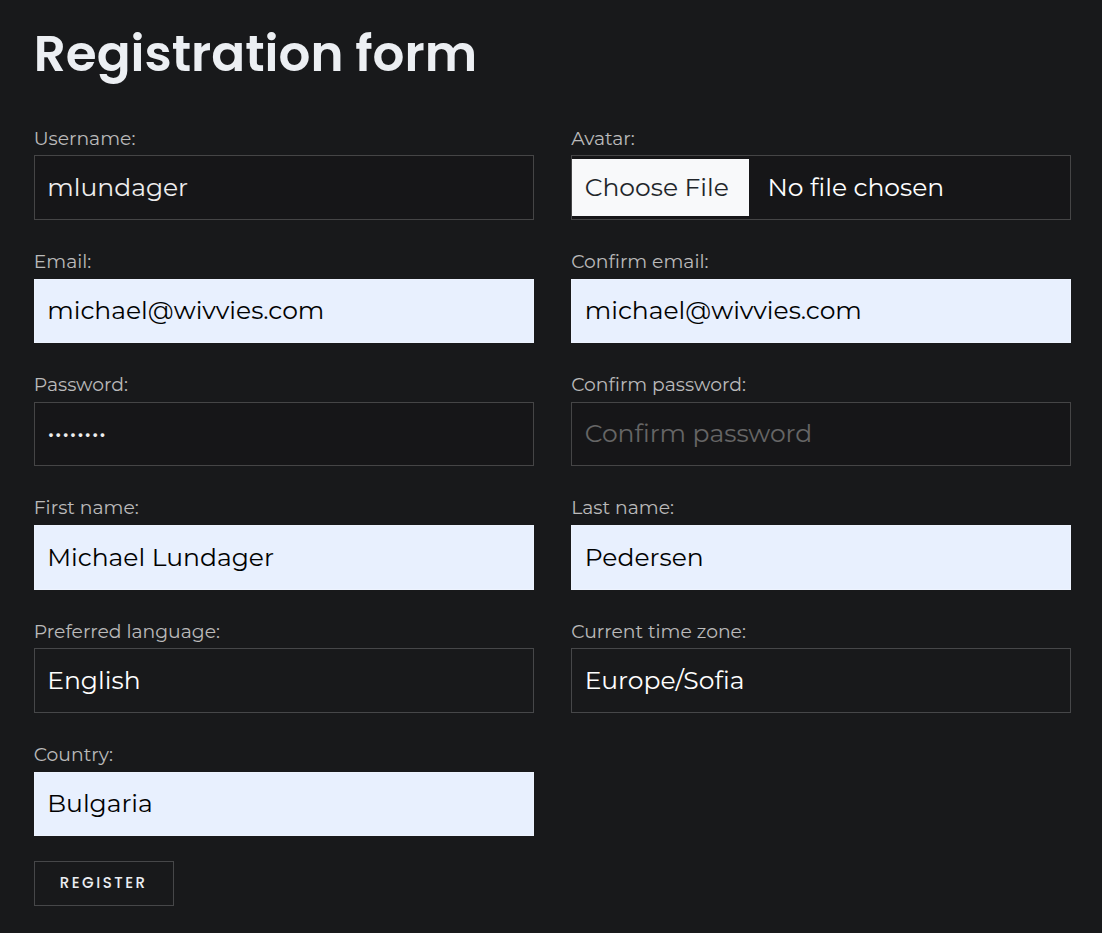Select the Confirm email input field
Viewport: 1102px width, 933px height.
pyautogui.click(x=821, y=311)
